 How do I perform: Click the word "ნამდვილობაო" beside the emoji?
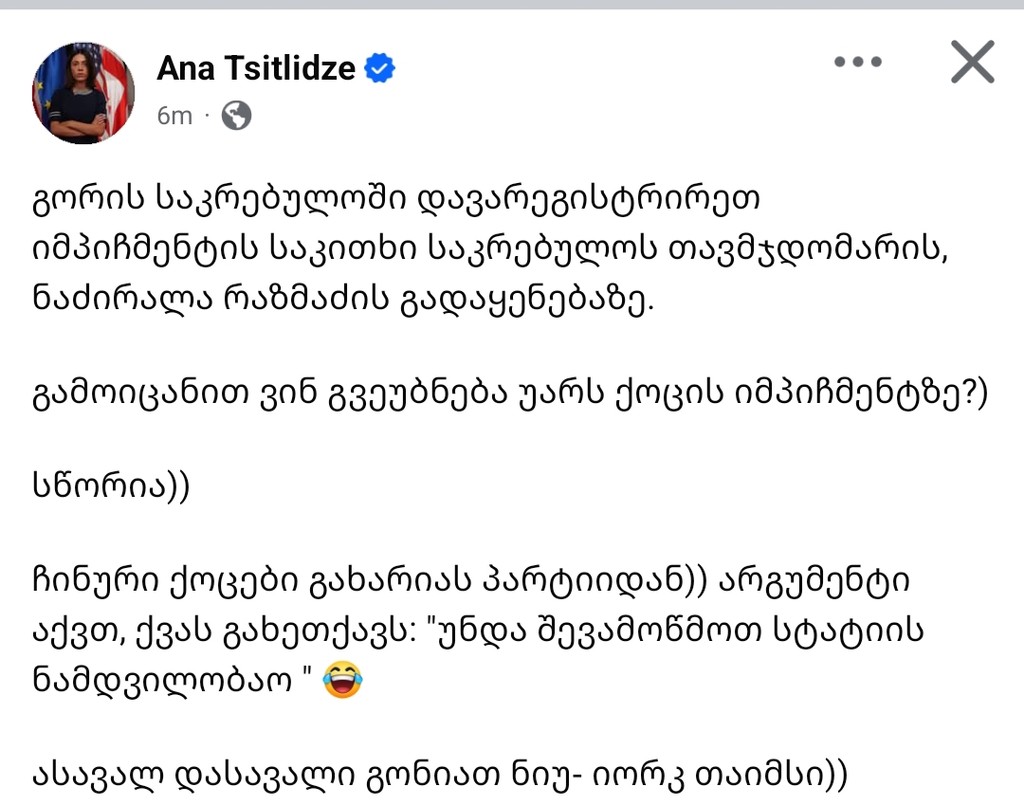coord(162,680)
